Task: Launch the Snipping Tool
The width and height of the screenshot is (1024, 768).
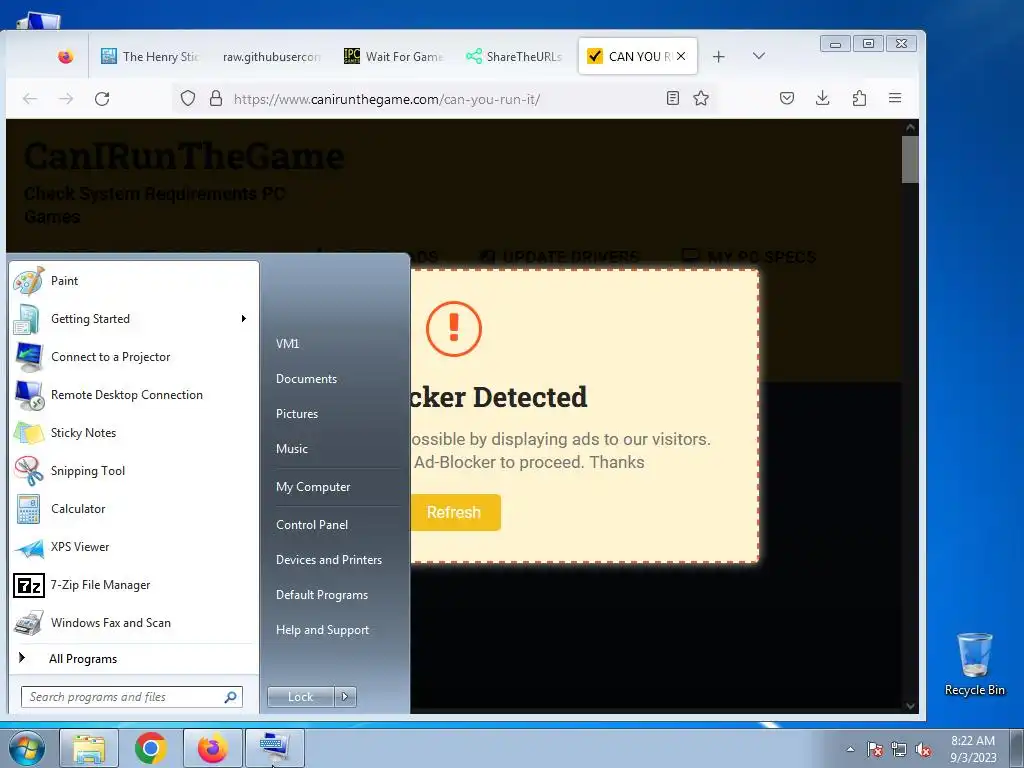Action: tap(133, 471)
